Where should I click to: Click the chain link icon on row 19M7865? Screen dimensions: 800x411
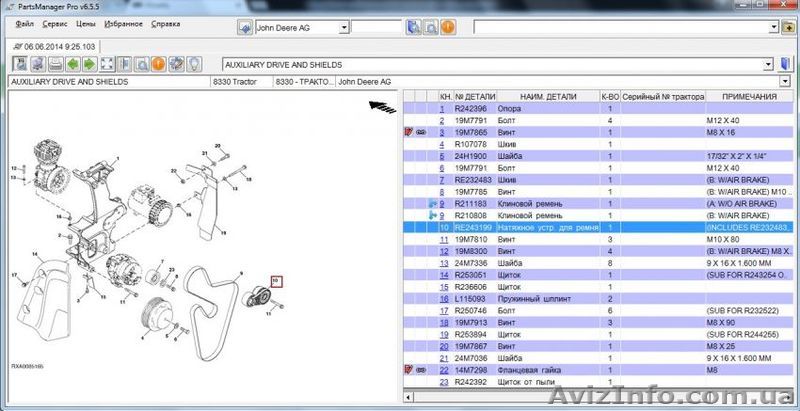[x=420, y=132]
